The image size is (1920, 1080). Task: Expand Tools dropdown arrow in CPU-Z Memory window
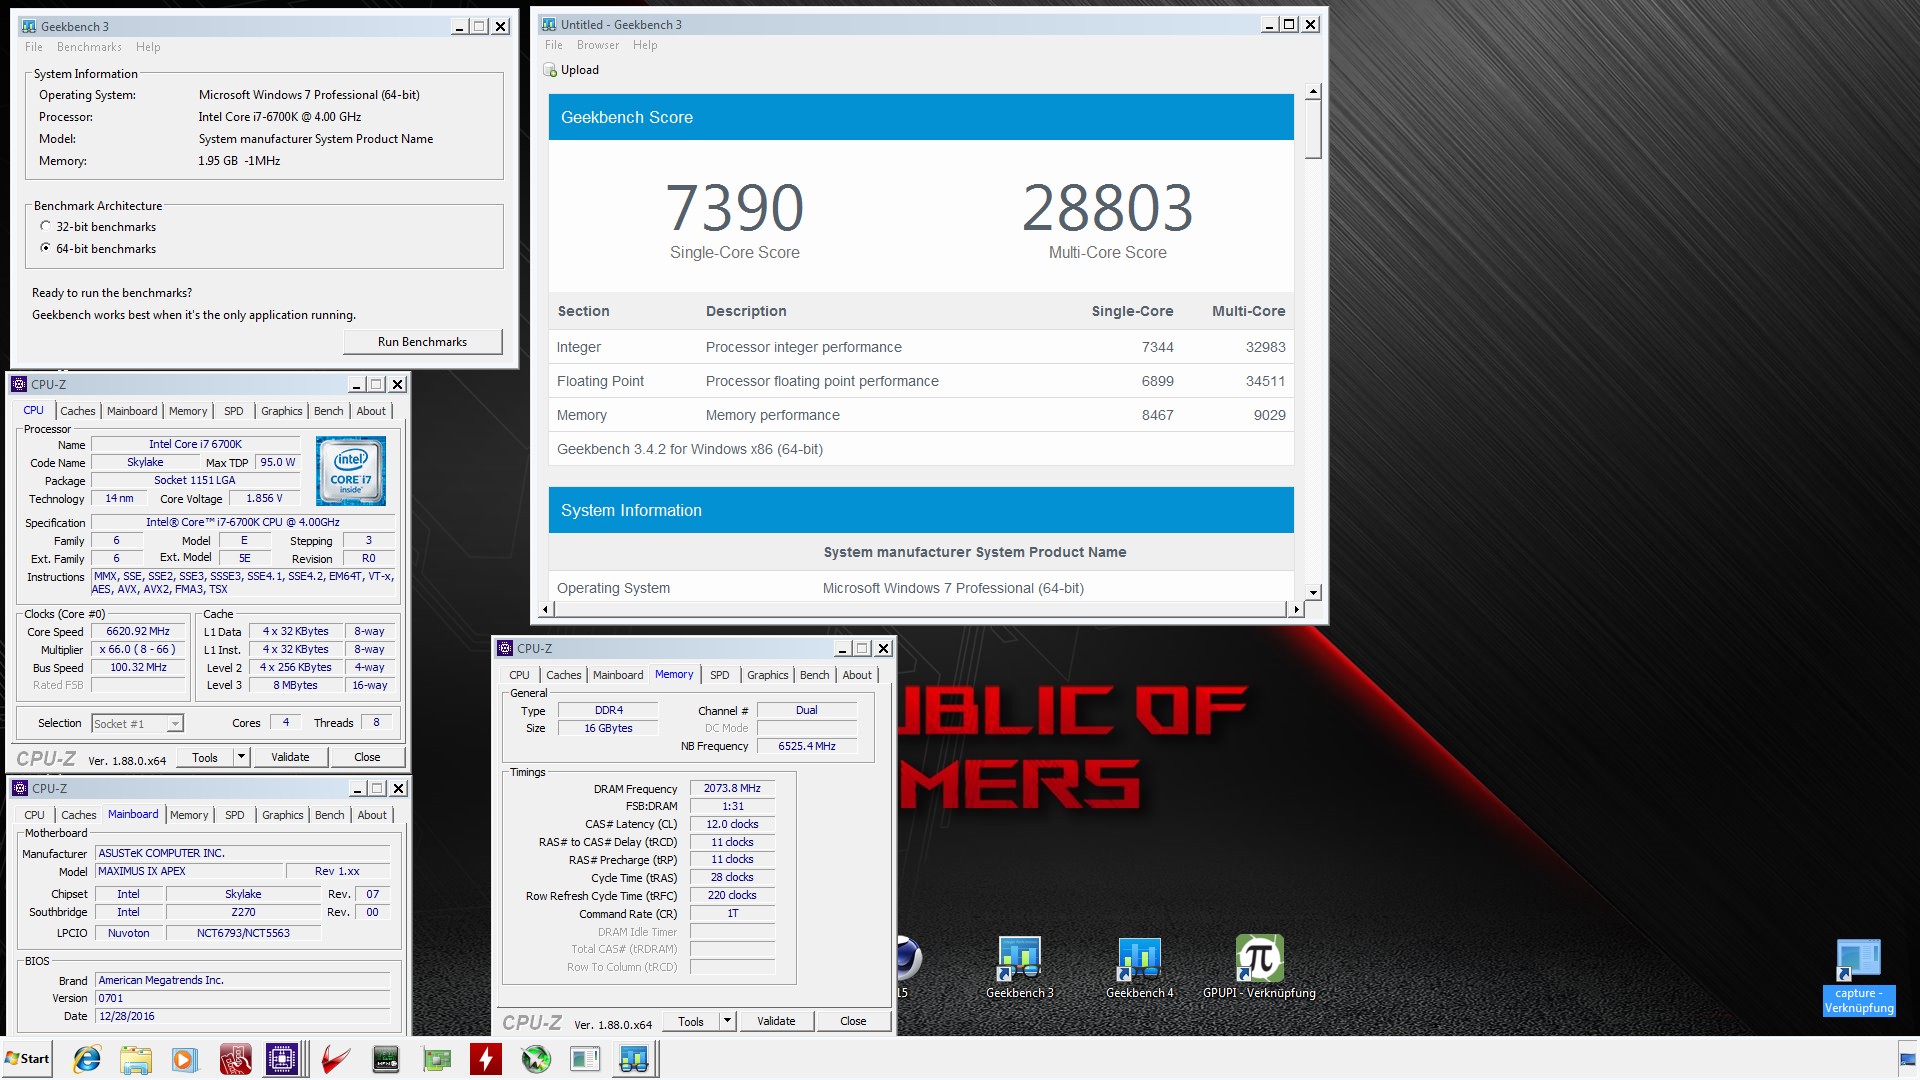pos(727,1021)
